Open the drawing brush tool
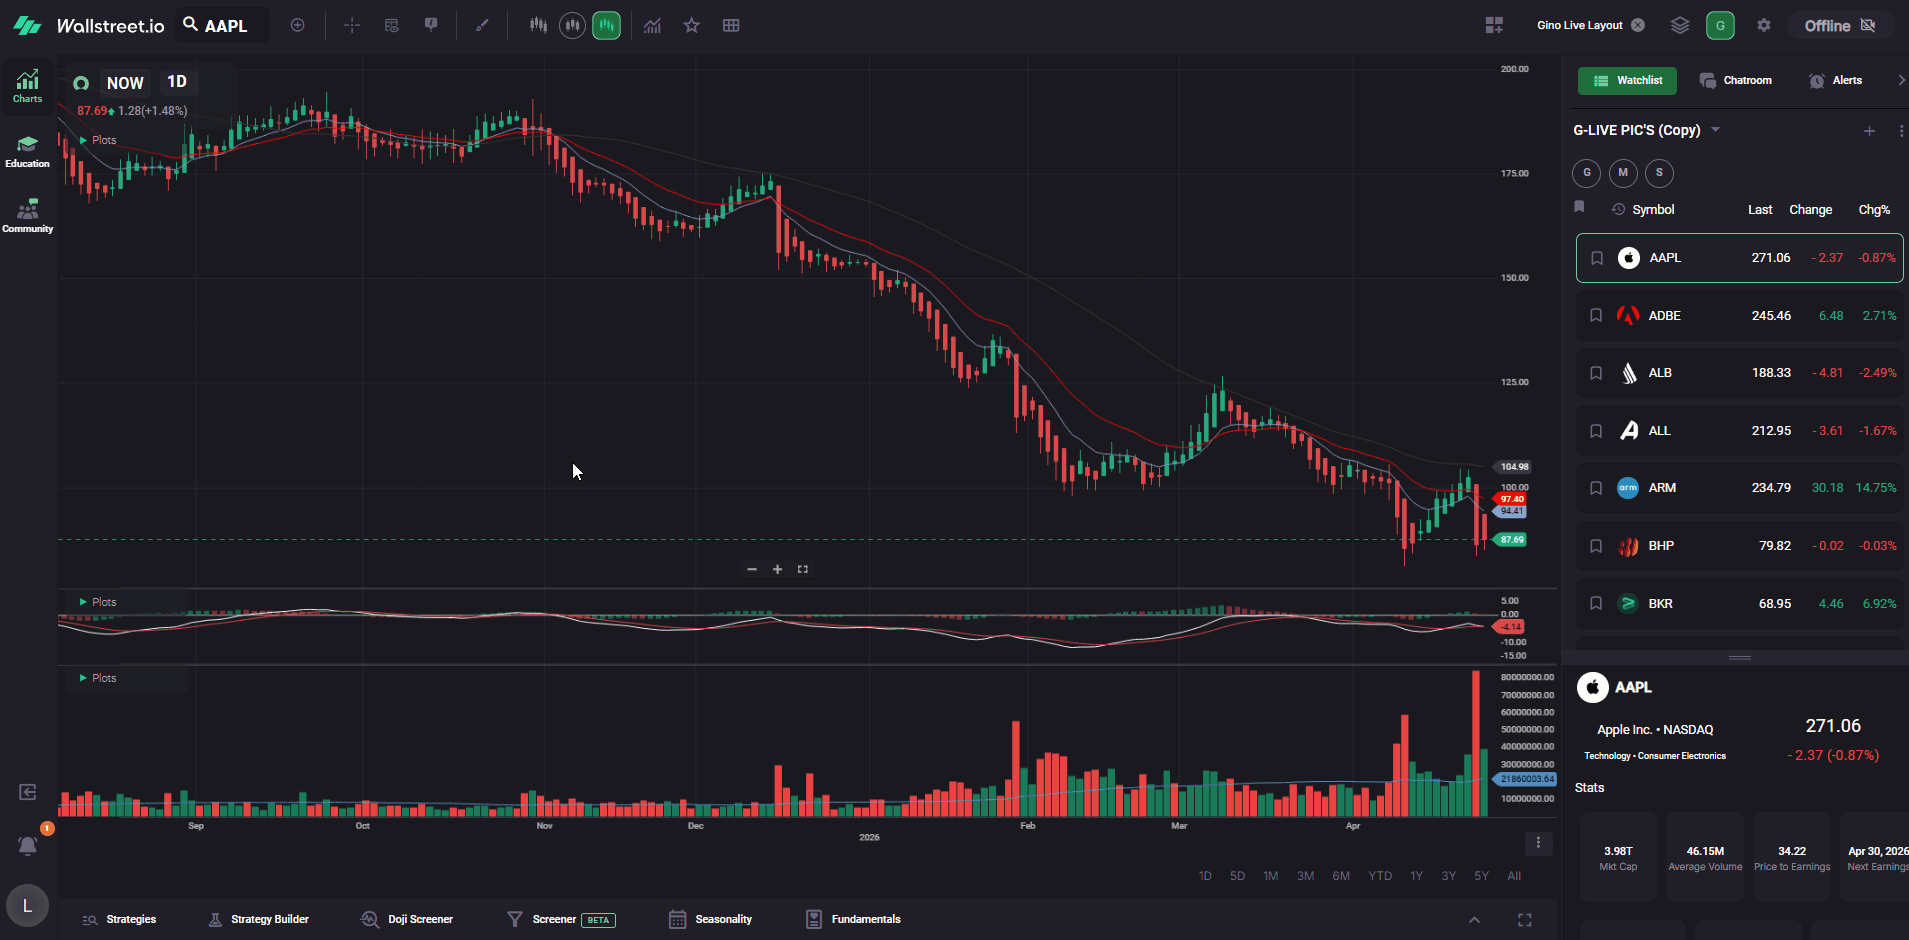Screen dimensions: 1909x940 tap(482, 25)
